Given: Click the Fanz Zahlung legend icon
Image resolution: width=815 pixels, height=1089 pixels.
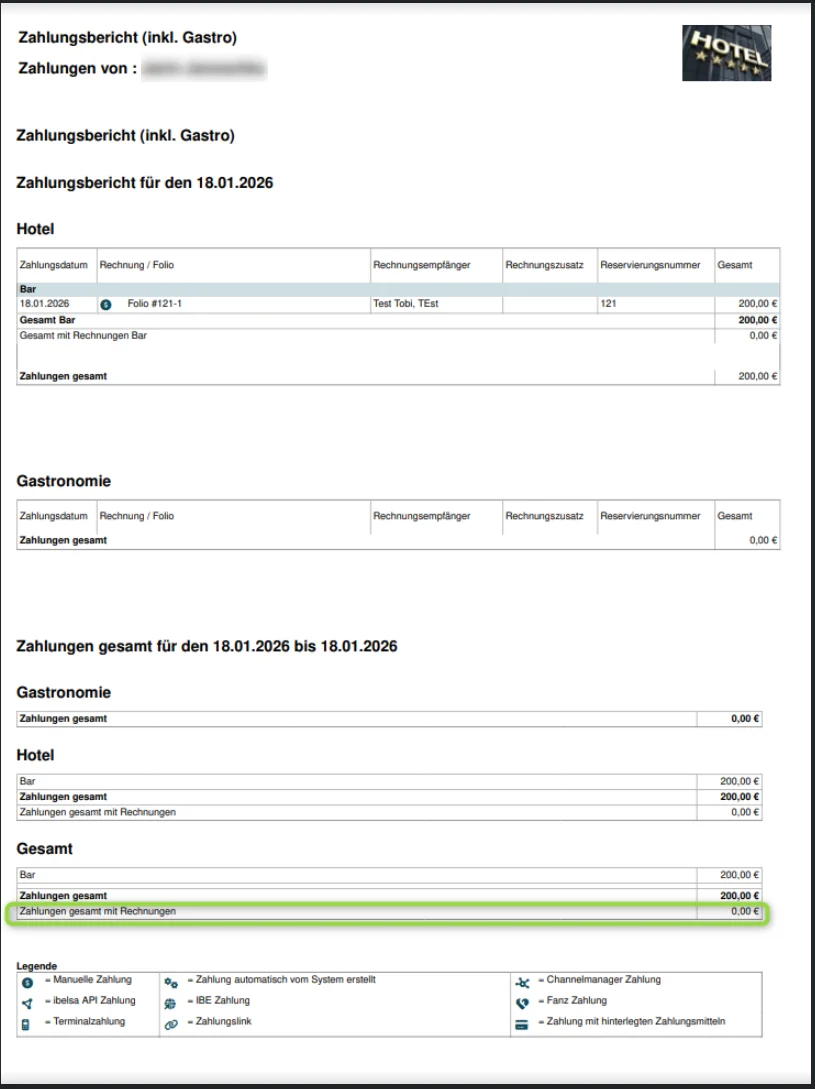Looking at the screenshot, I should click(x=522, y=1003).
